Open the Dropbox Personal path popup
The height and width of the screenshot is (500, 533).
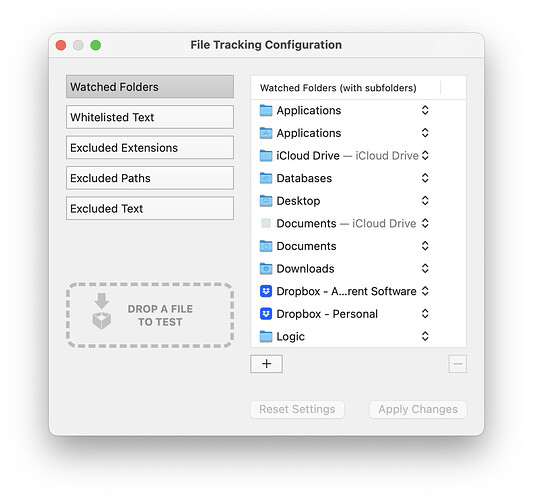click(x=425, y=314)
